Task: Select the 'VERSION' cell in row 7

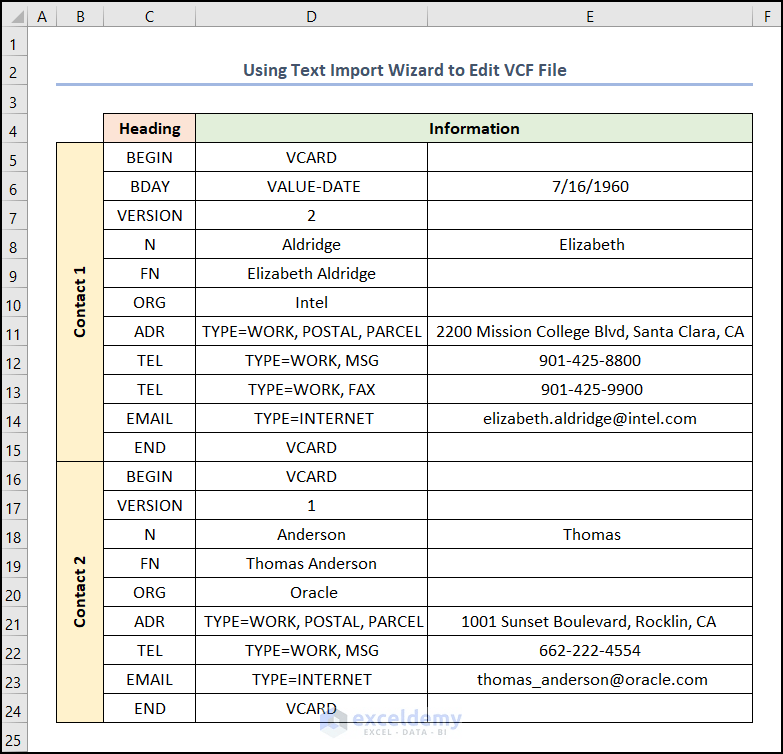Action: coord(149,216)
